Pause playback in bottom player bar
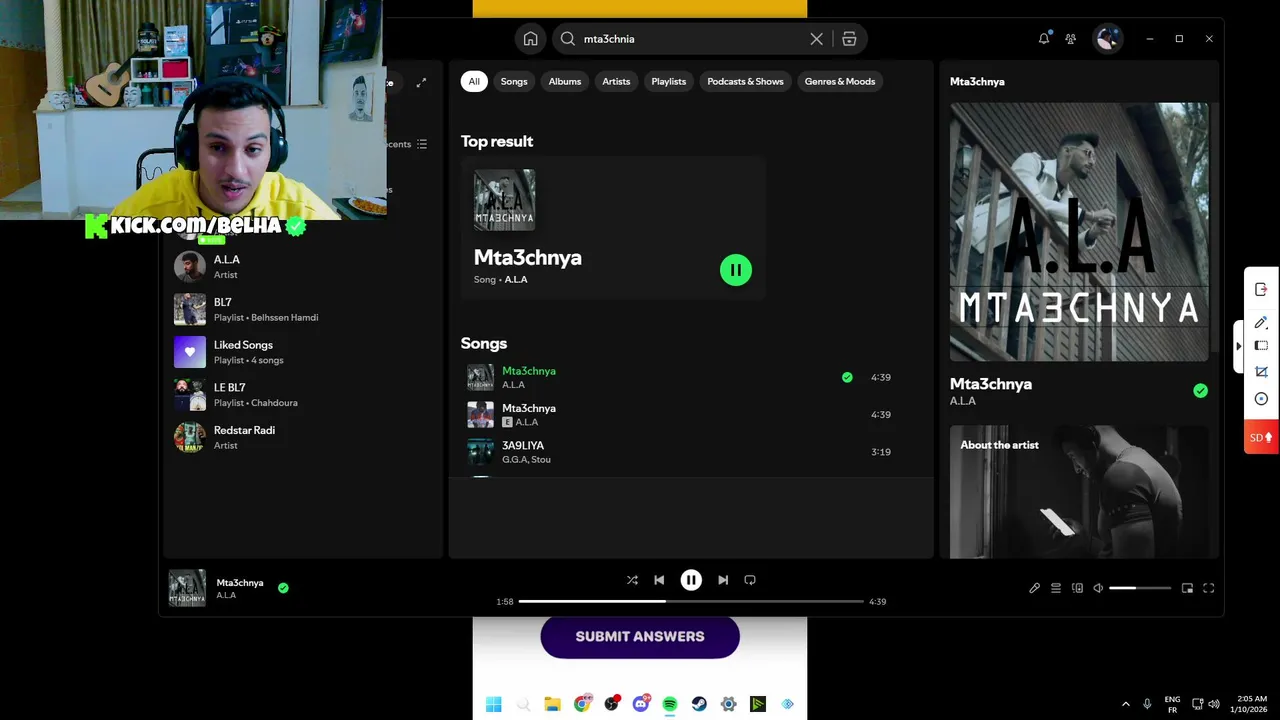This screenshot has height=720, width=1280. point(691,580)
